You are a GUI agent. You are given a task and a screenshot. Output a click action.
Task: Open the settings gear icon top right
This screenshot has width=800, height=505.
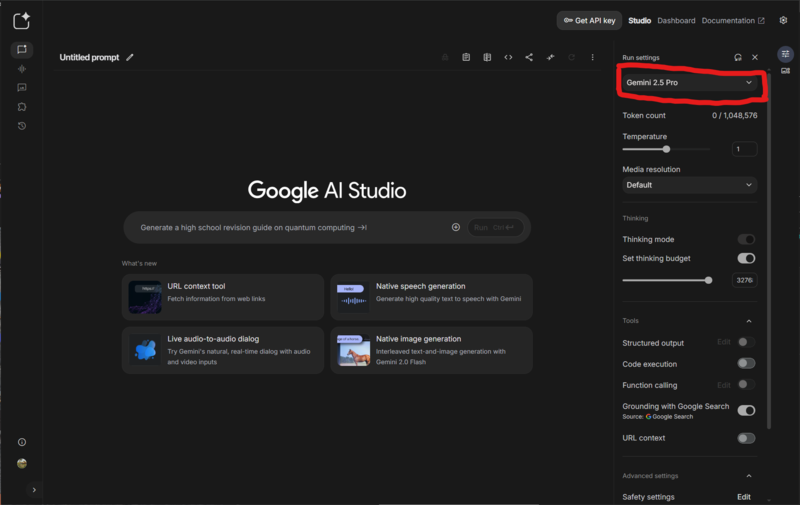point(783,20)
